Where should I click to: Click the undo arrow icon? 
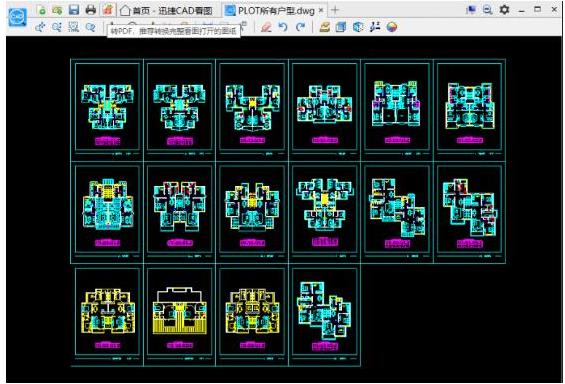tap(283, 27)
